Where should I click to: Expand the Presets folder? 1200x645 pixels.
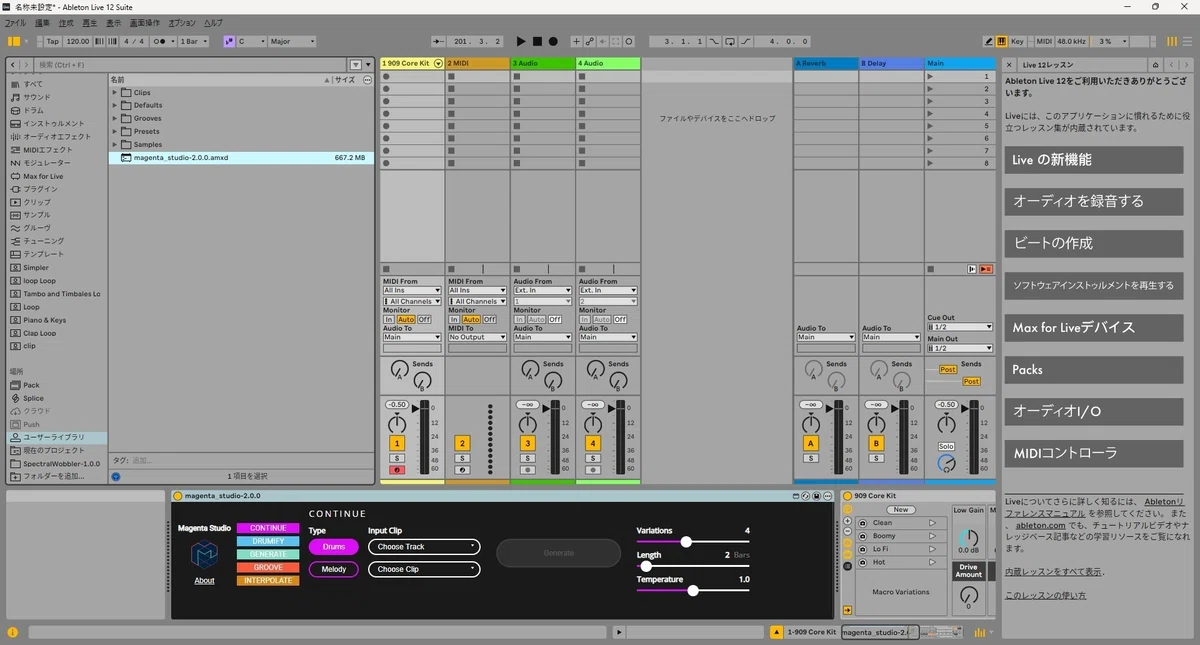point(116,131)
